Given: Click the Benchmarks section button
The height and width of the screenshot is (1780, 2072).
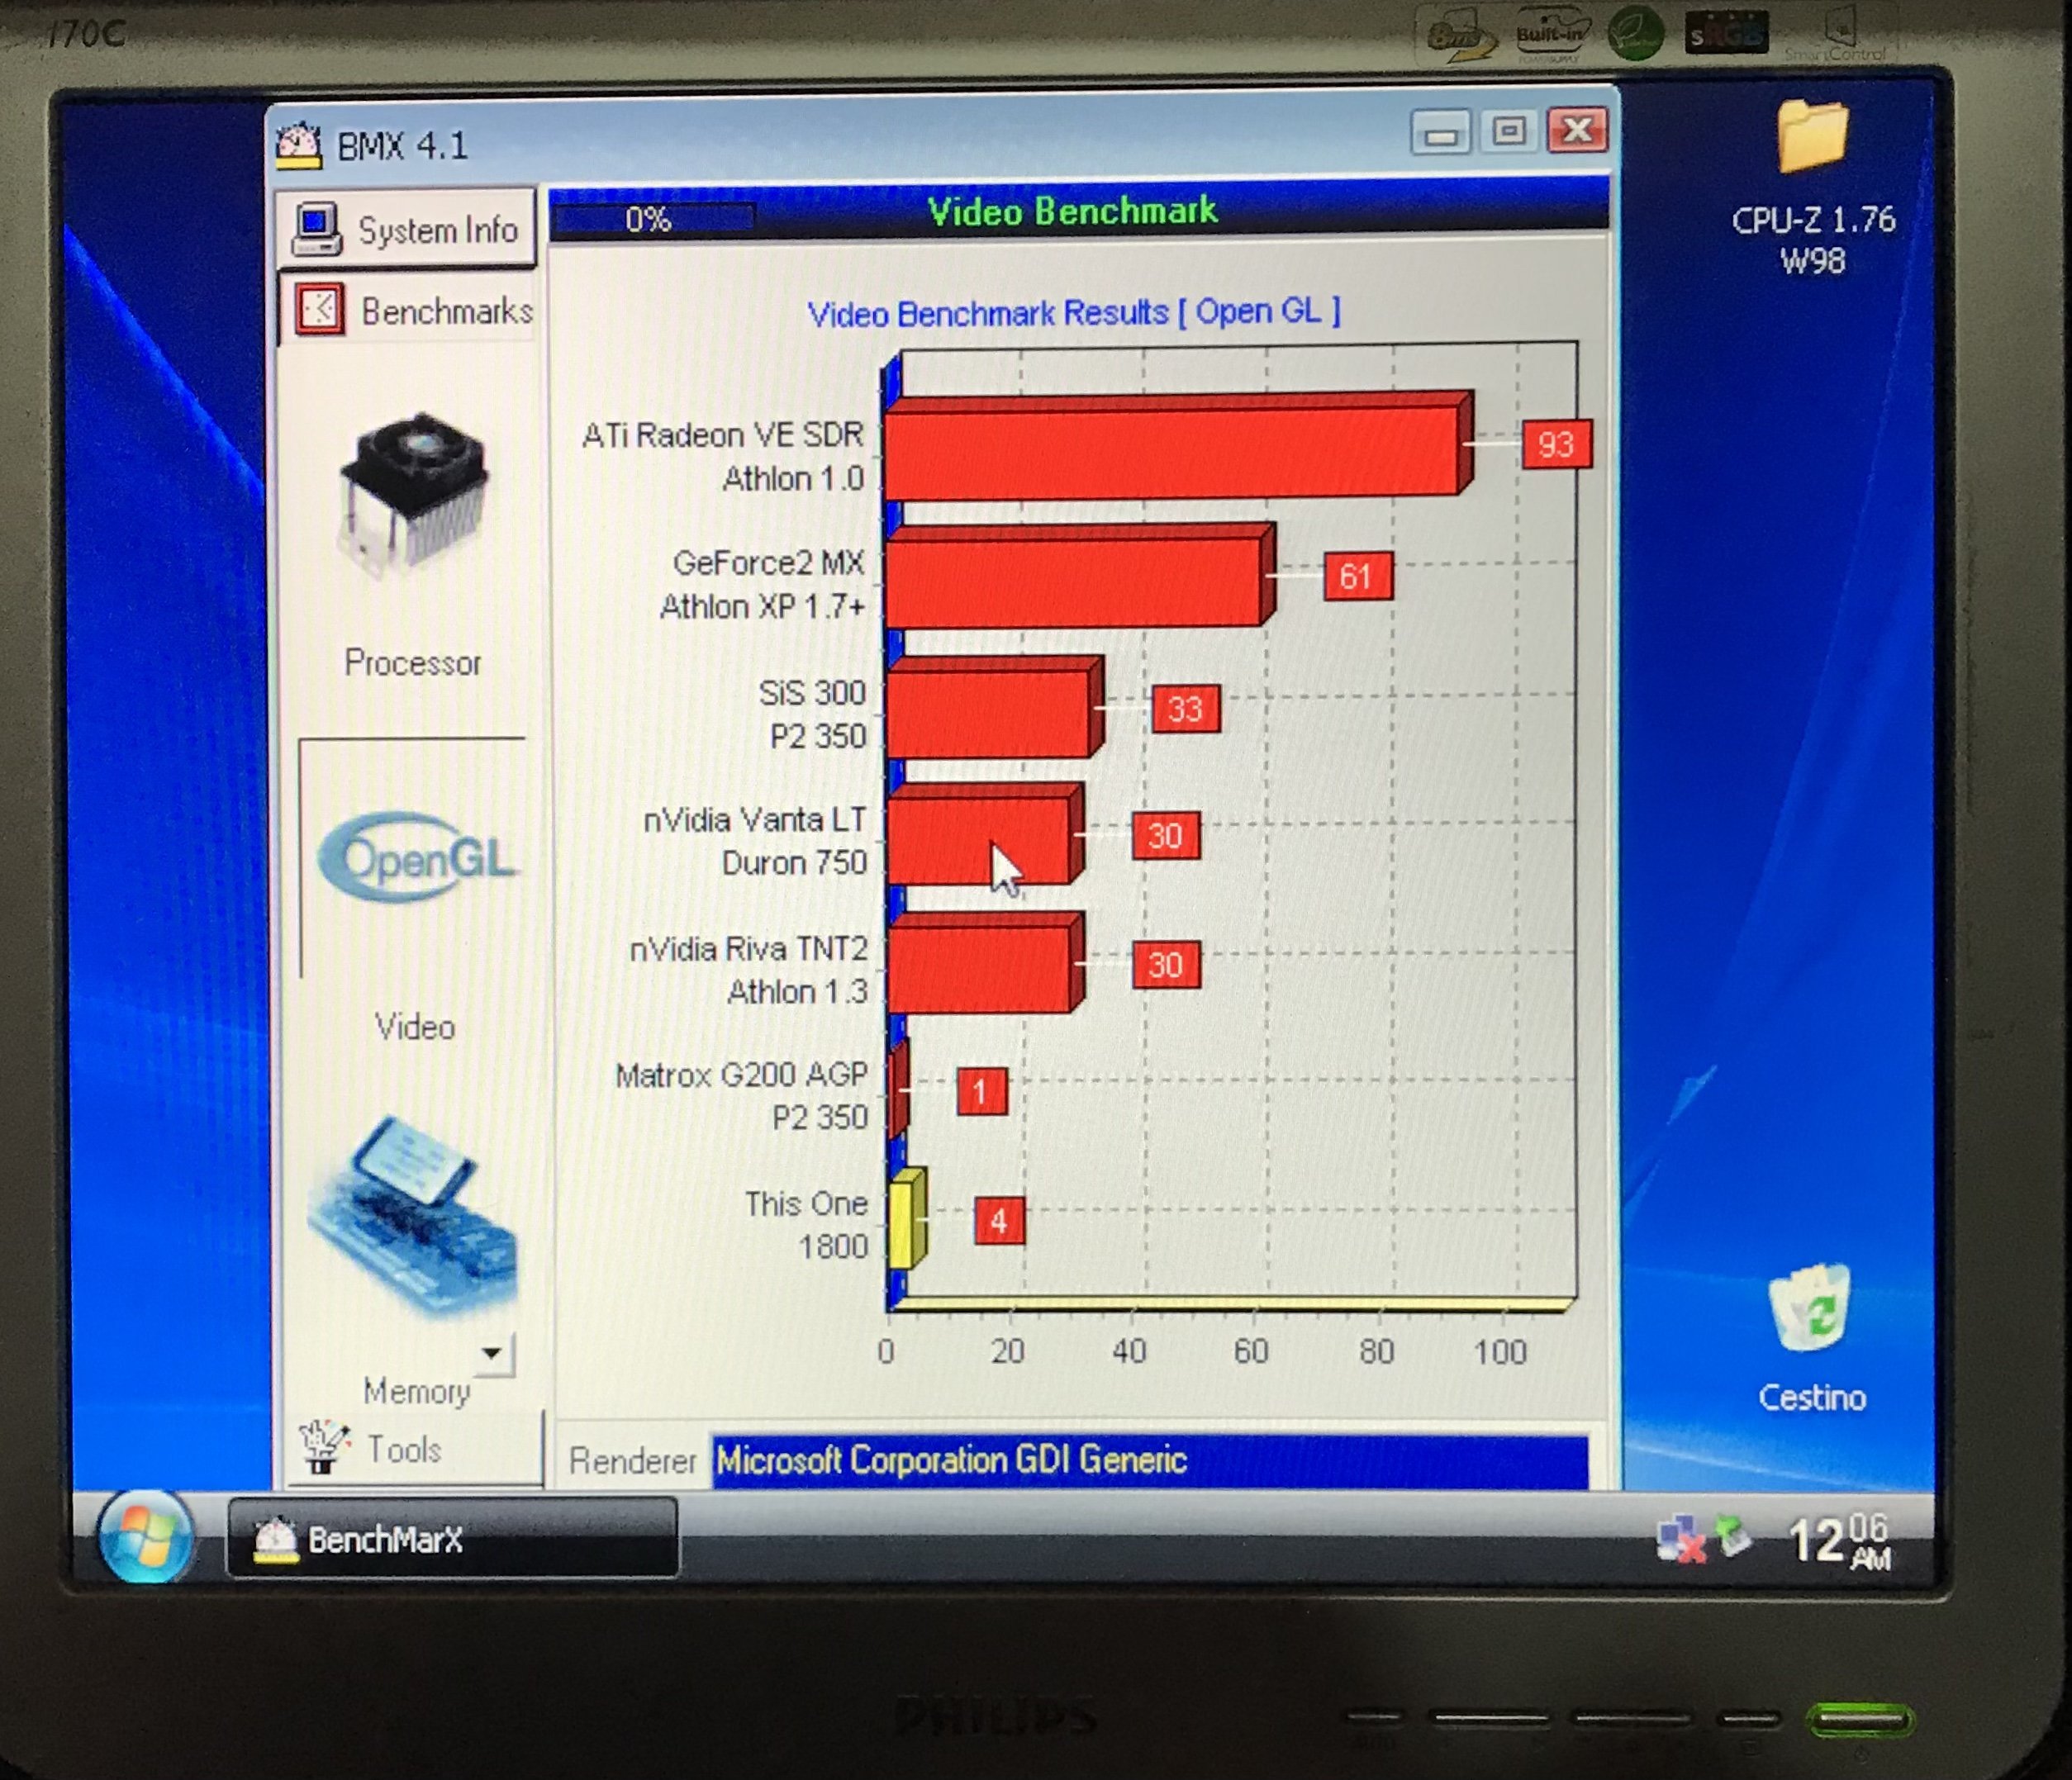Looking at the screenshot, I should click(445, 311).
